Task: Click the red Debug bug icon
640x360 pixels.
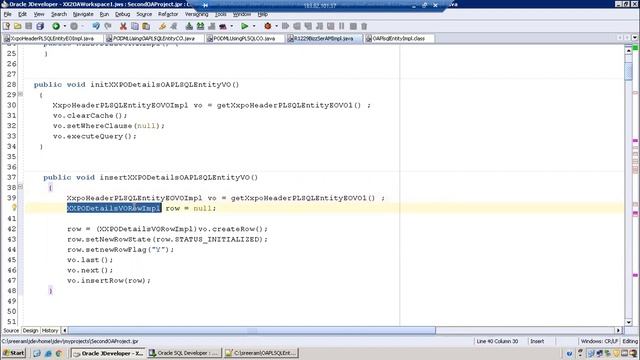Action: (x=268, y=26)
